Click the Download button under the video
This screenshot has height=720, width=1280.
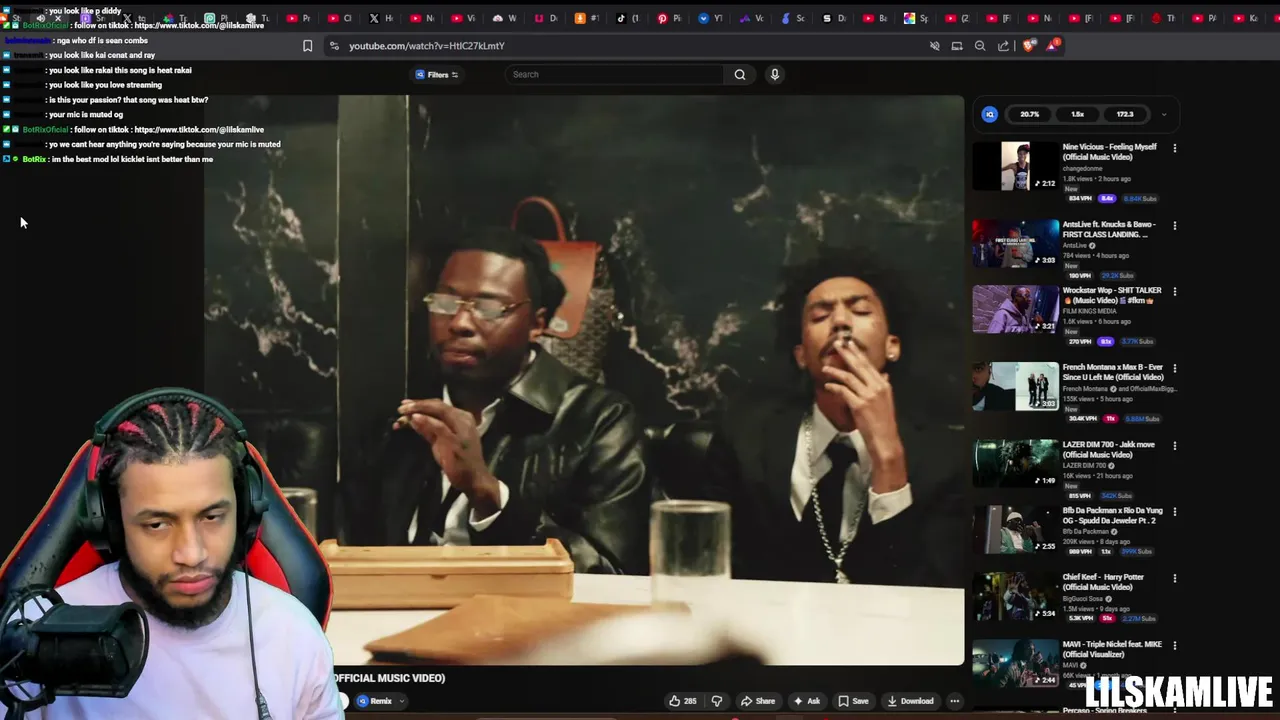coord(910,701)
